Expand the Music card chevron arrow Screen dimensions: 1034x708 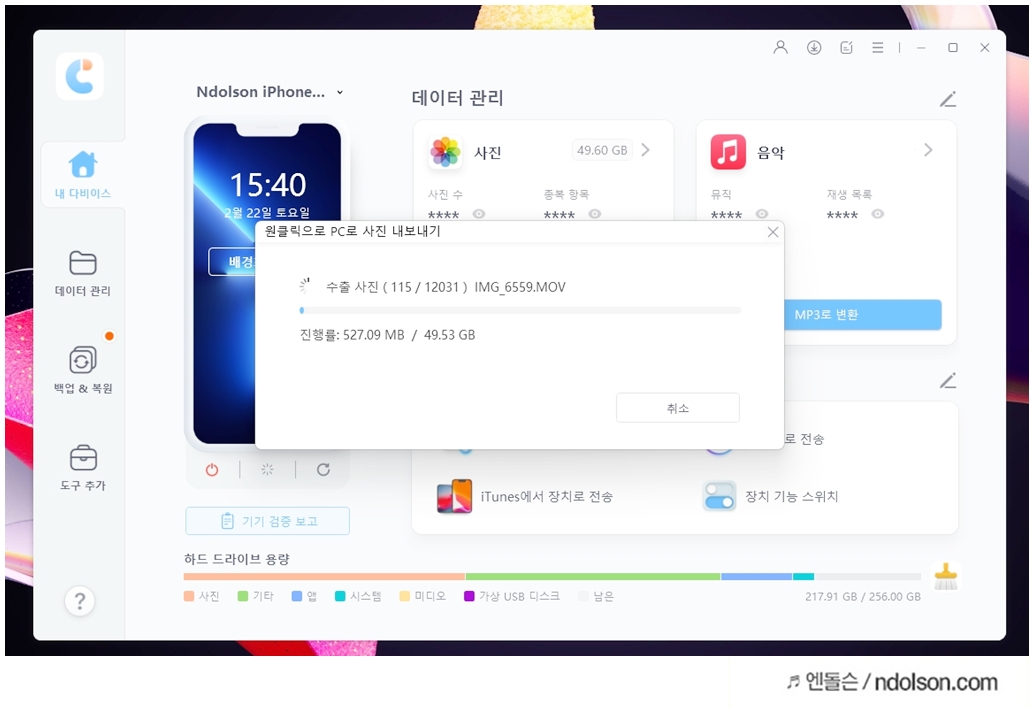pyautogui.click(x=928, y=150)
